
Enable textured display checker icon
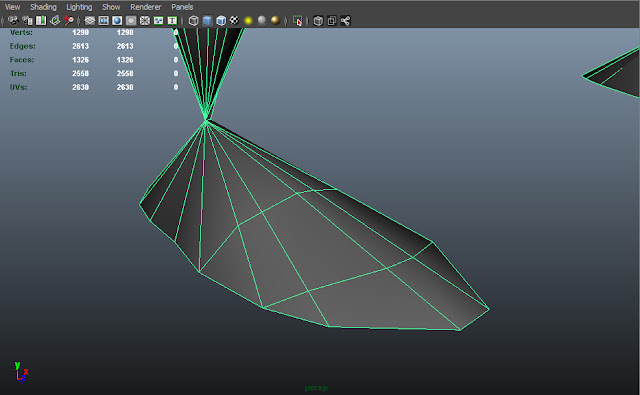[234, 20]
